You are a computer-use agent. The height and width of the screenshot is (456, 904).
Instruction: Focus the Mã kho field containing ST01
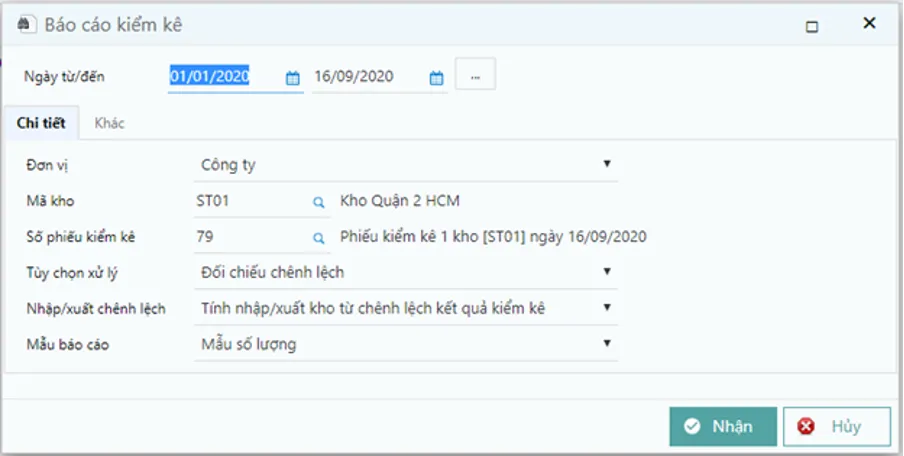click(250, 201)
